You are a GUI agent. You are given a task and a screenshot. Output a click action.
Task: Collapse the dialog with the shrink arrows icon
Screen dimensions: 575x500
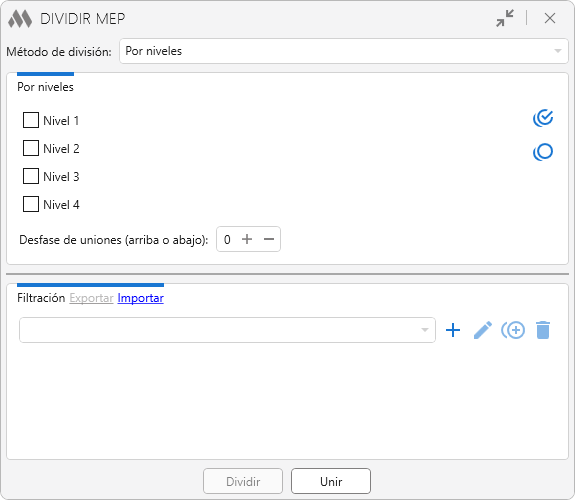505,18
